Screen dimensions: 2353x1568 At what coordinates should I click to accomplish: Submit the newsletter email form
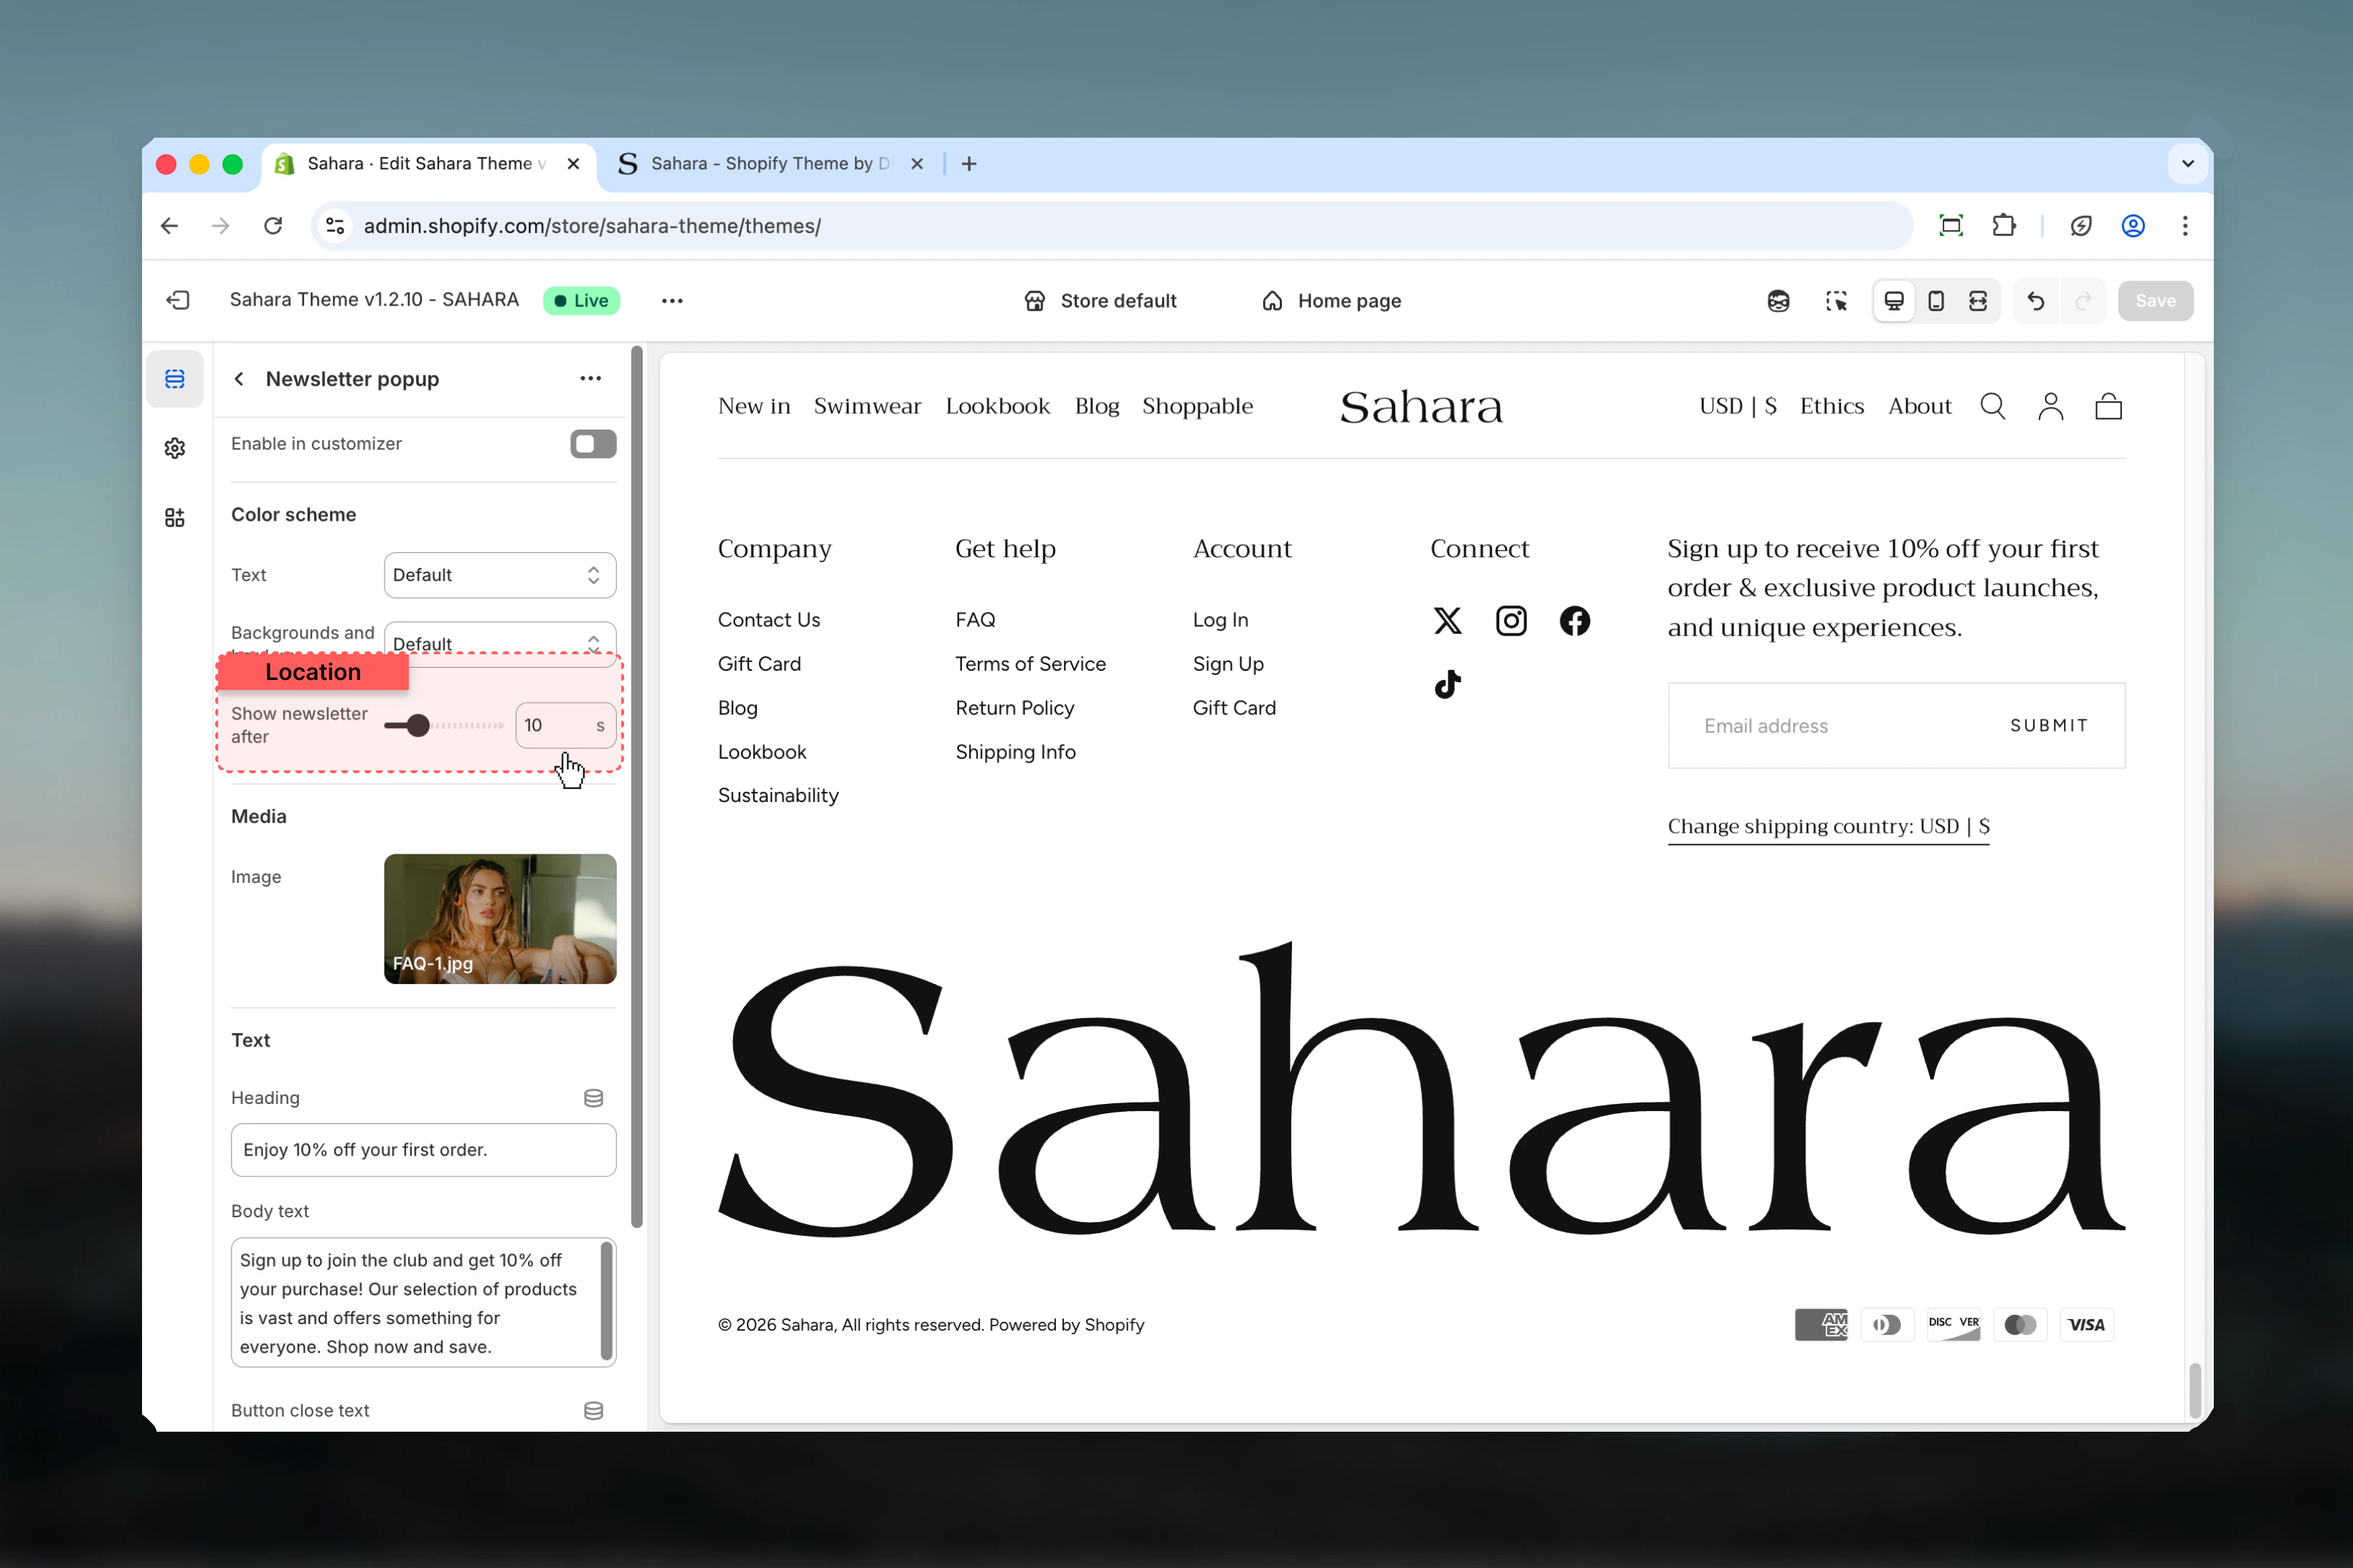point(2049,726)
